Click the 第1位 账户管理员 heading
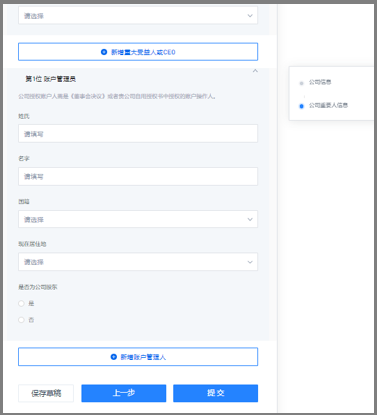The width and height of the screenshot is (377, 415). [x=51, y=79]
